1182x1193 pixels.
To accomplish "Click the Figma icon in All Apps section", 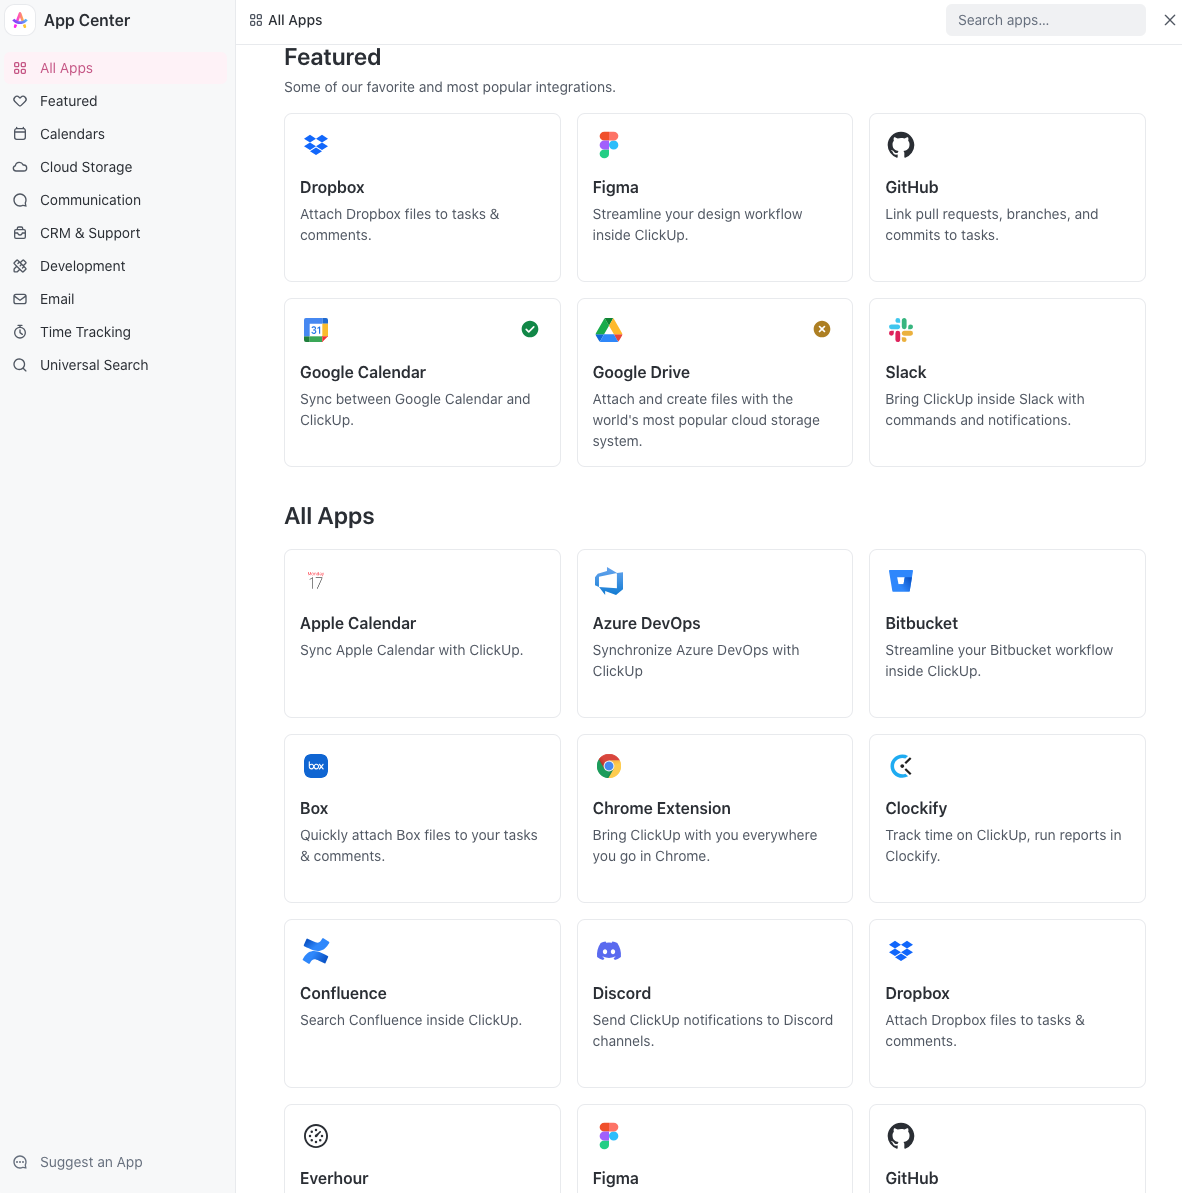I will coord(608,1135).
